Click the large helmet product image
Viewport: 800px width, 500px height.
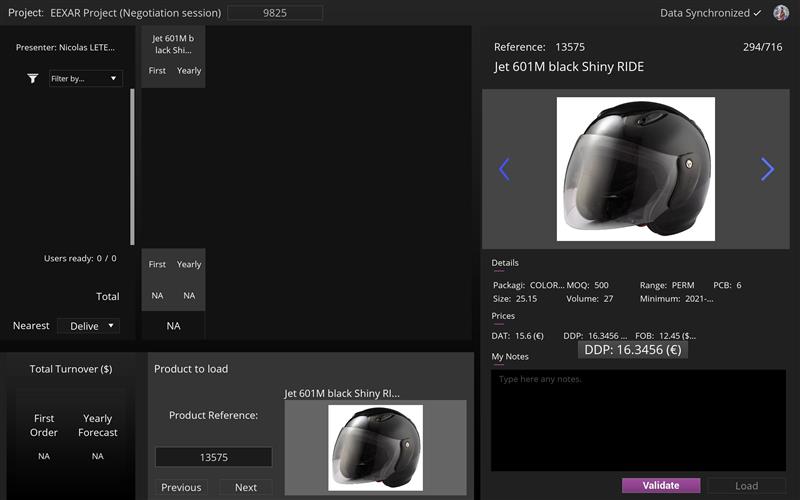[636, 169]
